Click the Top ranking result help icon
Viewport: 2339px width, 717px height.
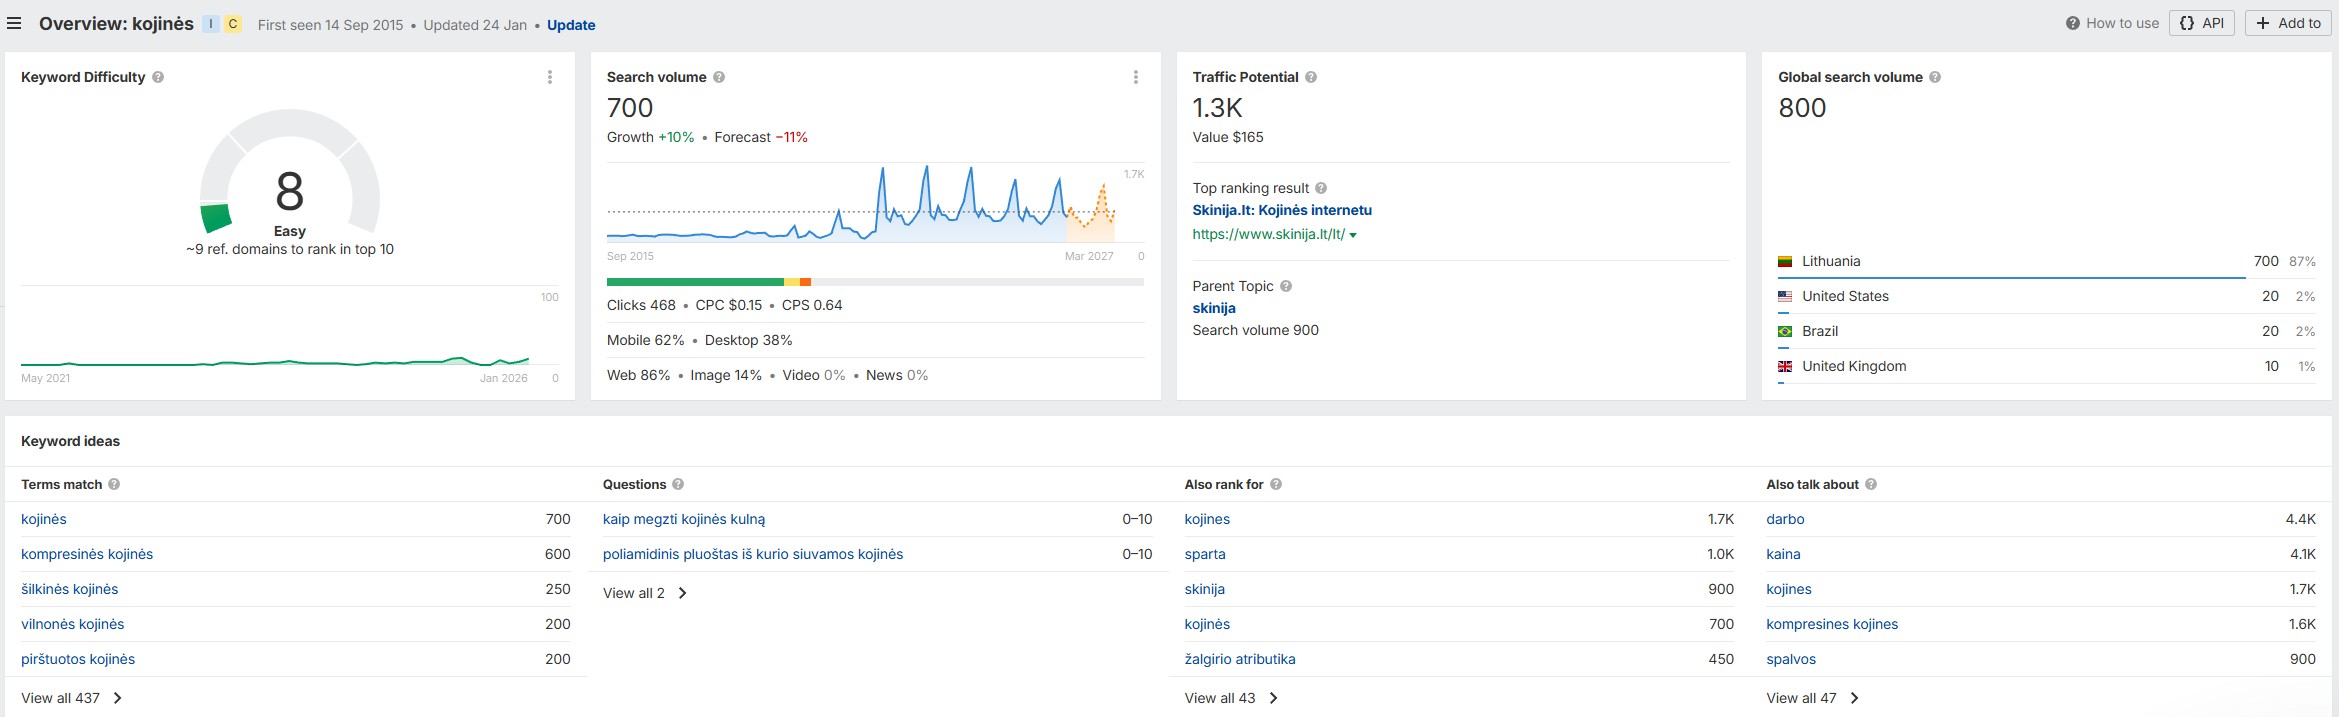point(1321,188)
